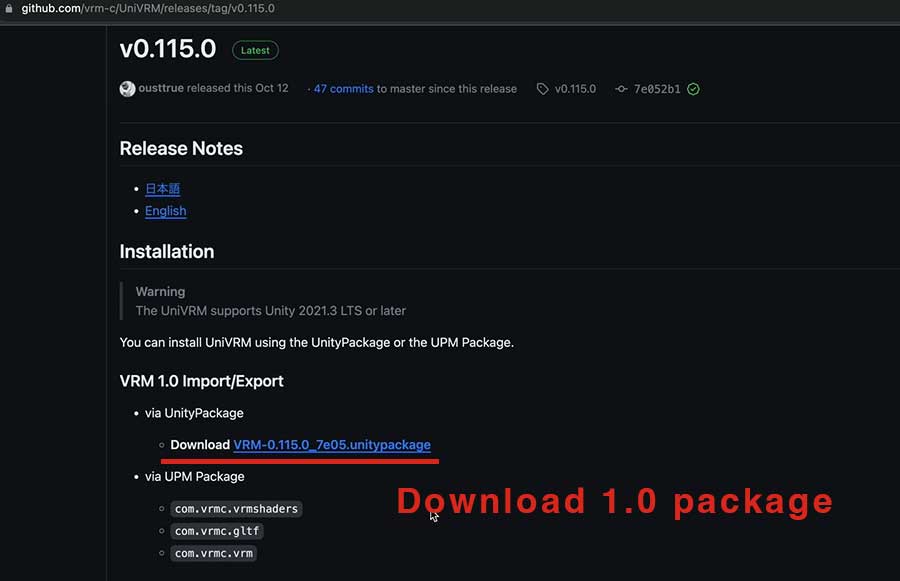Click the Installation heading

coord(167,251)
